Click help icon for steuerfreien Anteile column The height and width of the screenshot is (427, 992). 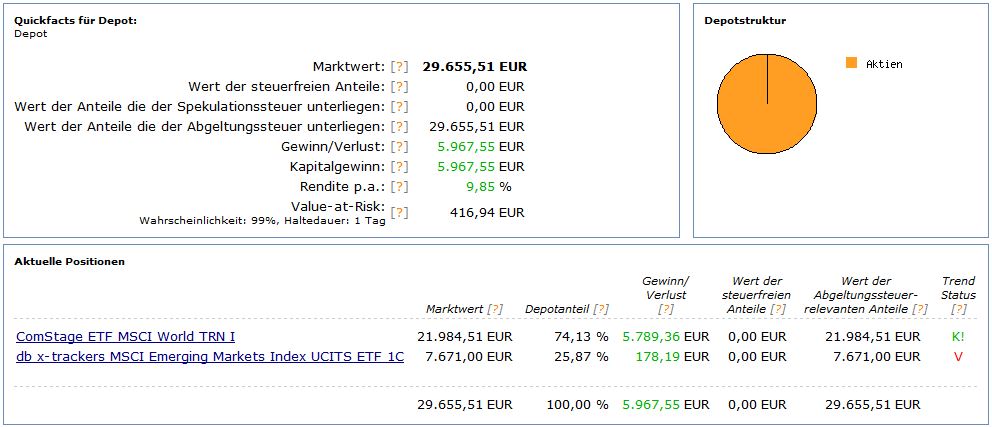click(x=778, y=310)
